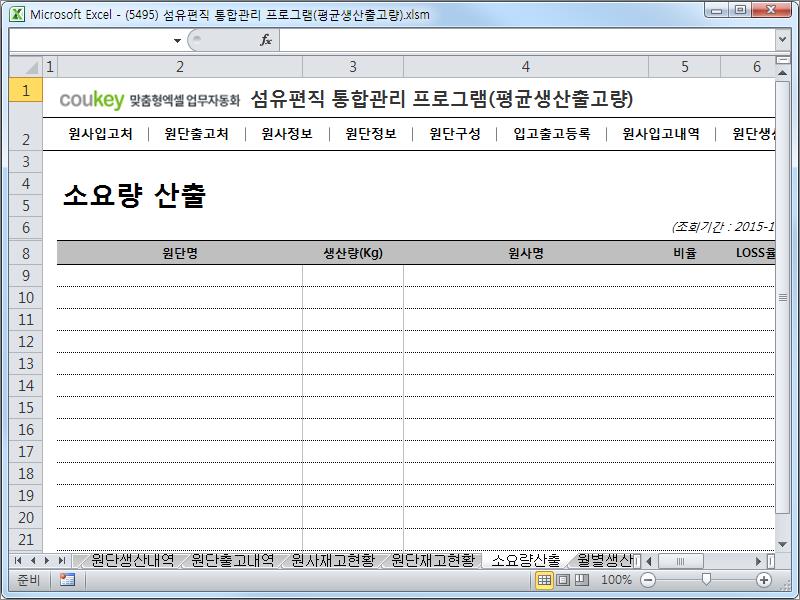Image resolution: width=800 pixels, height=600 pixels.
Task: Select column header 3
Action: 353,67
